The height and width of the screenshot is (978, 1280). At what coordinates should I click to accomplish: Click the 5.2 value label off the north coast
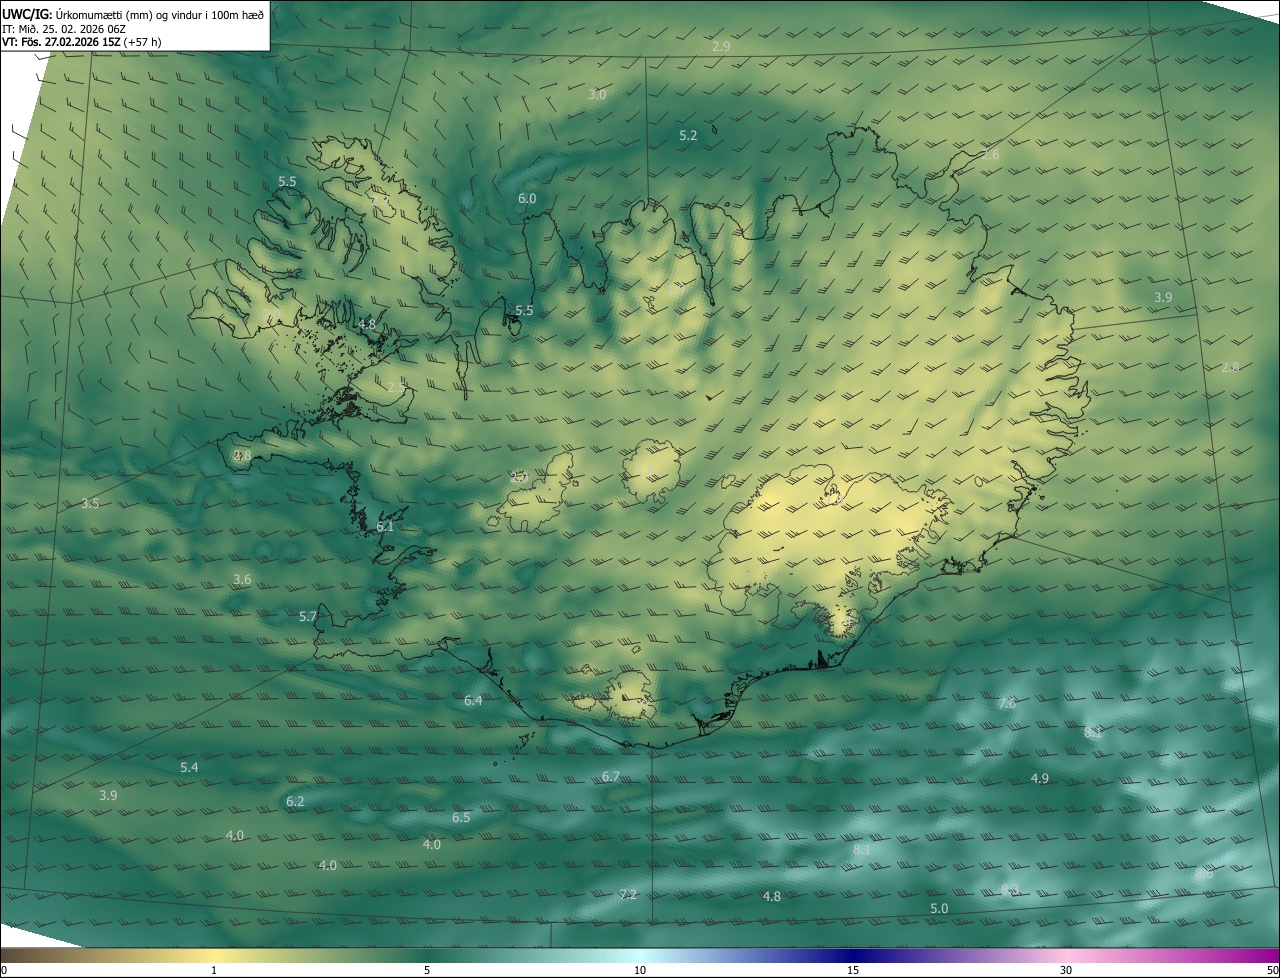point(688,135)
